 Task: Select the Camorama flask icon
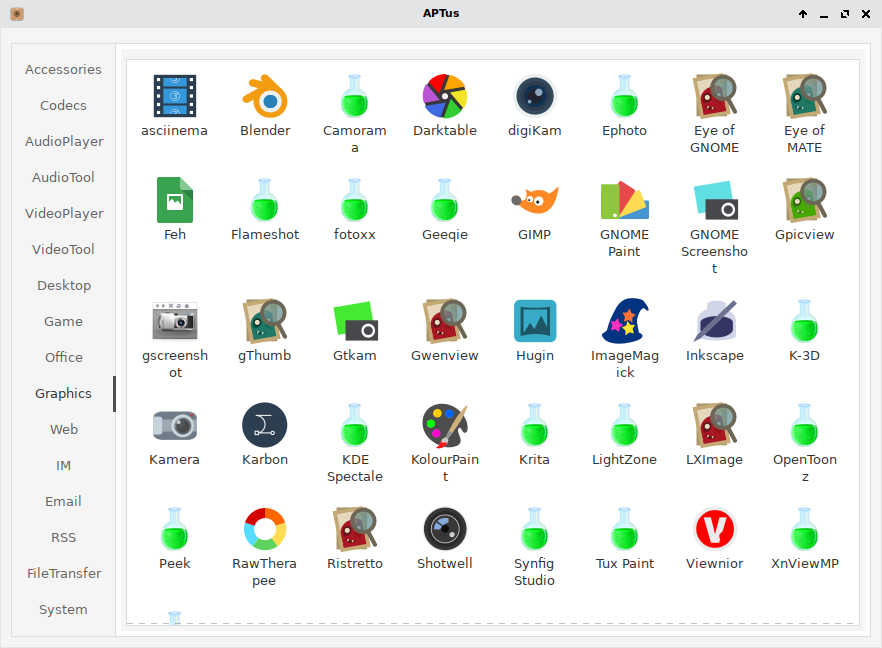pos(354,96)
